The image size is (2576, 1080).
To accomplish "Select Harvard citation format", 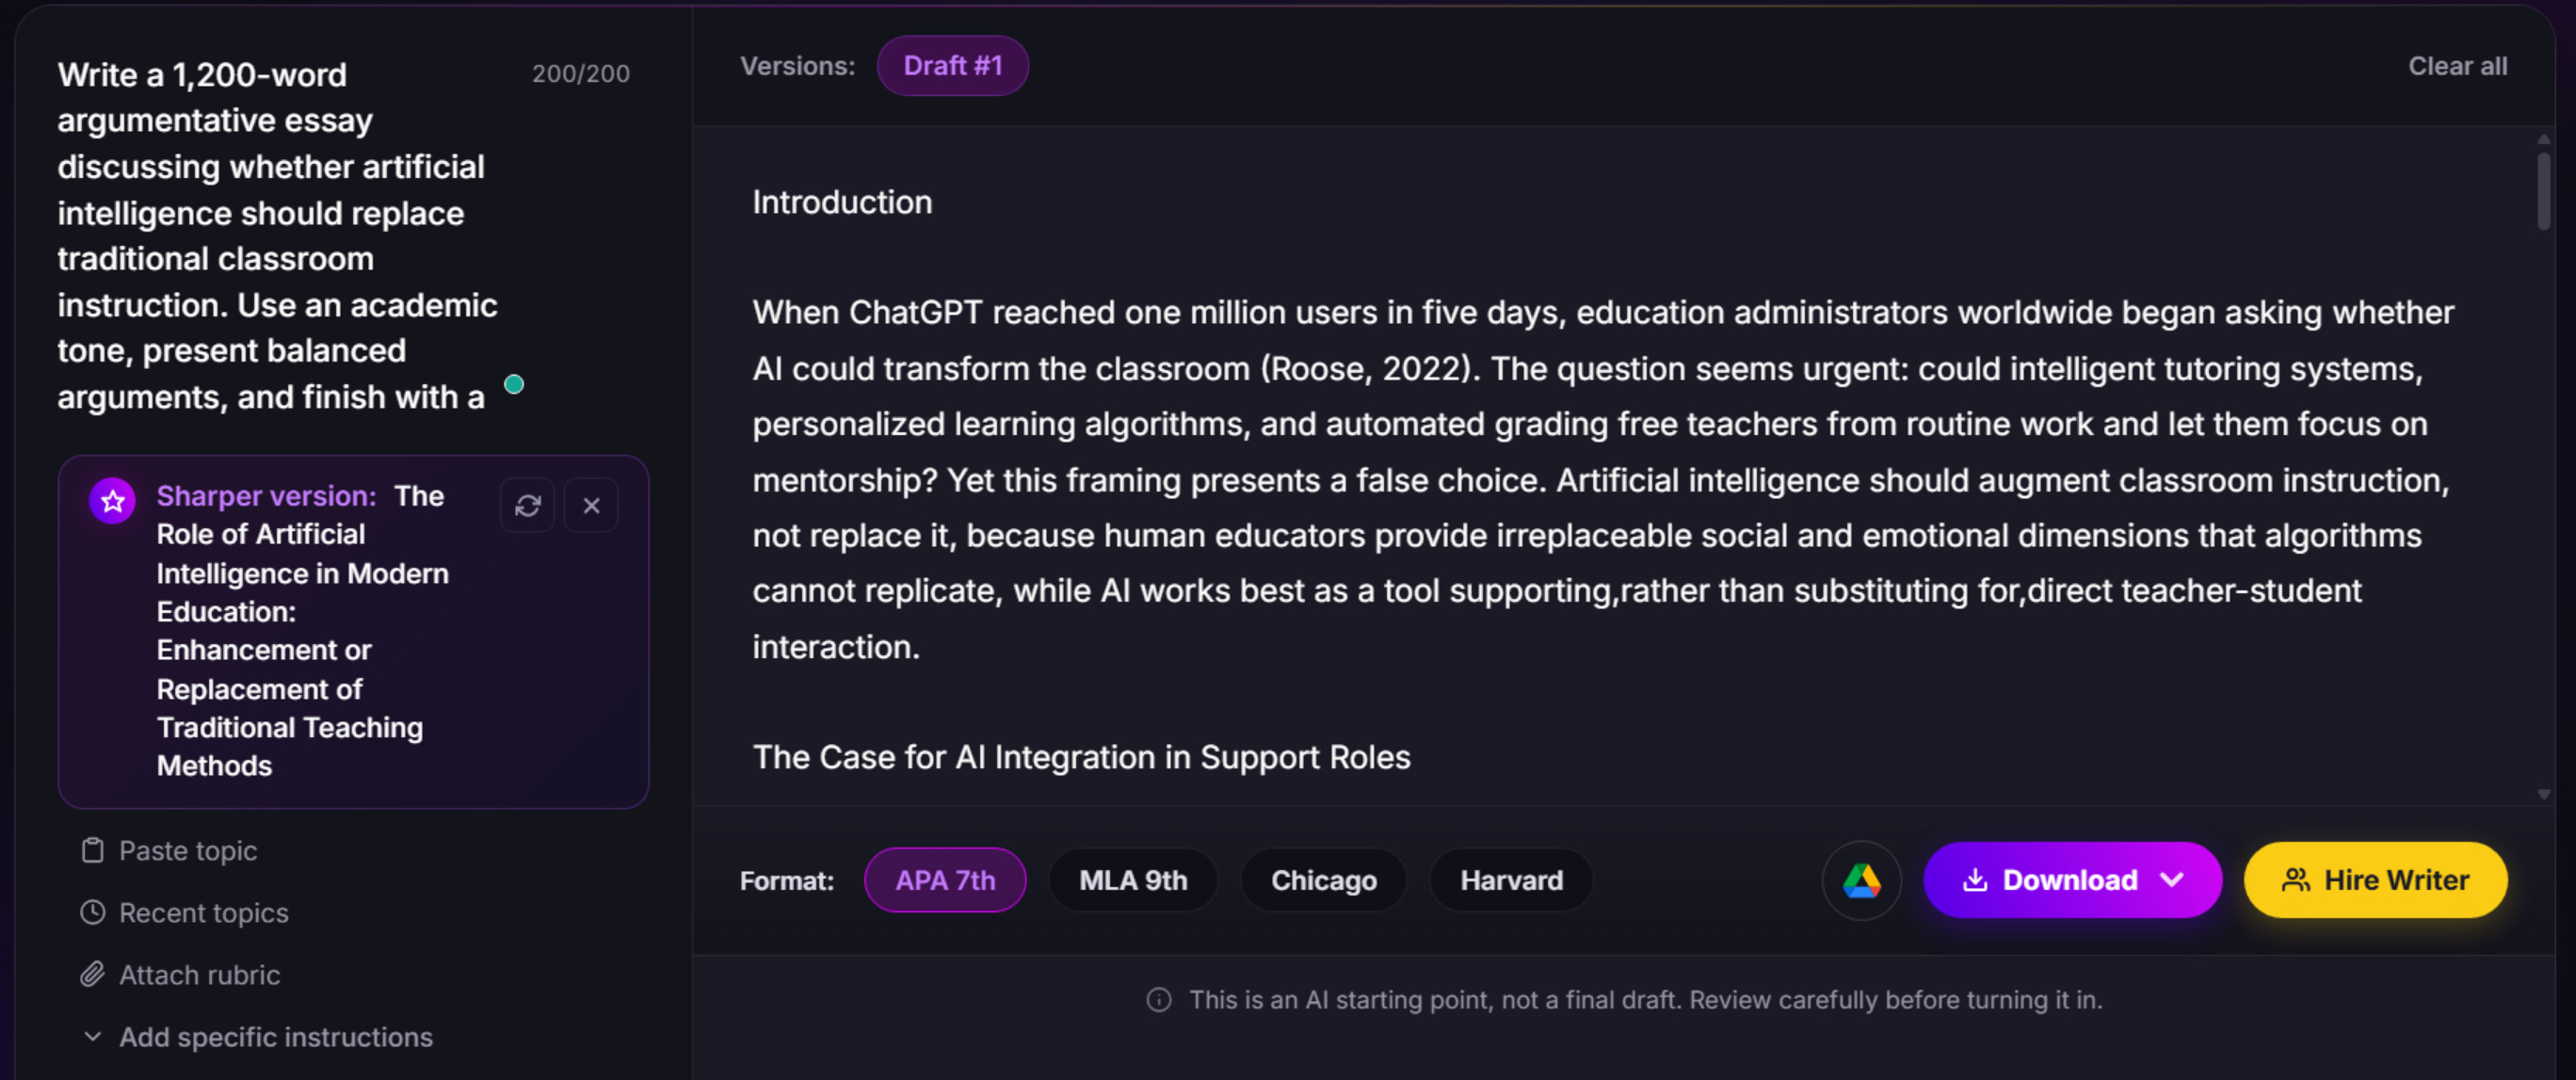I will pyautogui.click(x=1511, y=880).
